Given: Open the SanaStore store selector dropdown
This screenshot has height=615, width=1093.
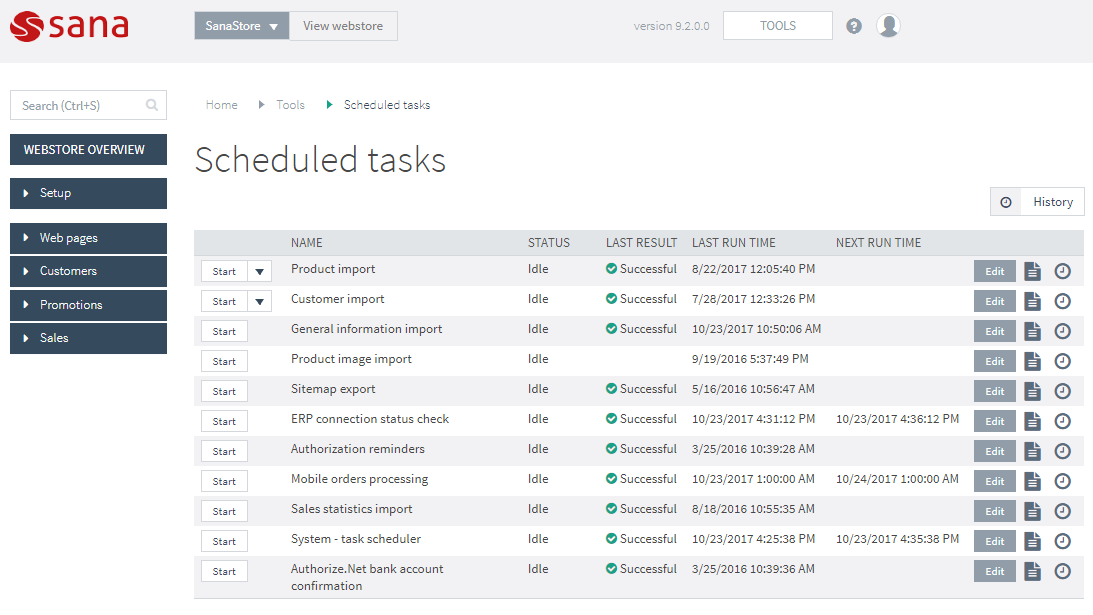Looking at the screenshot, I should [x=241, y=25].
